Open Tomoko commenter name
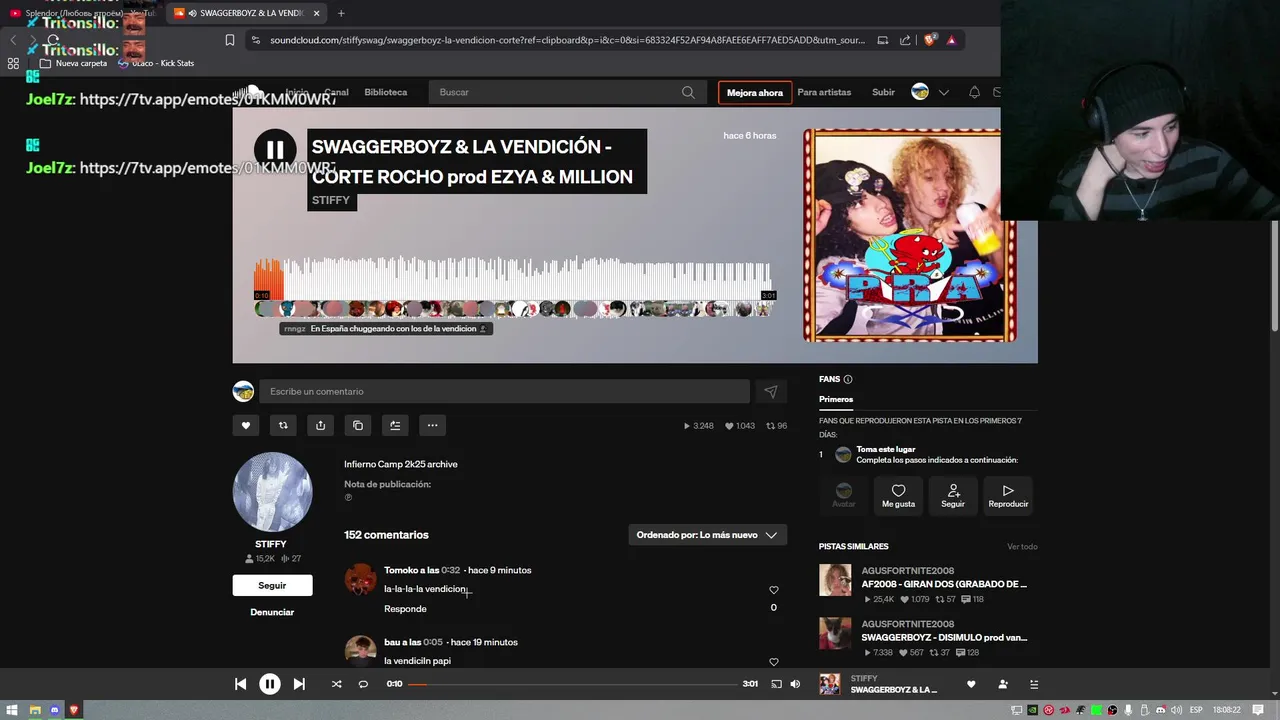The height and width of the screenshot is (720, 1280). click(403, 570)
